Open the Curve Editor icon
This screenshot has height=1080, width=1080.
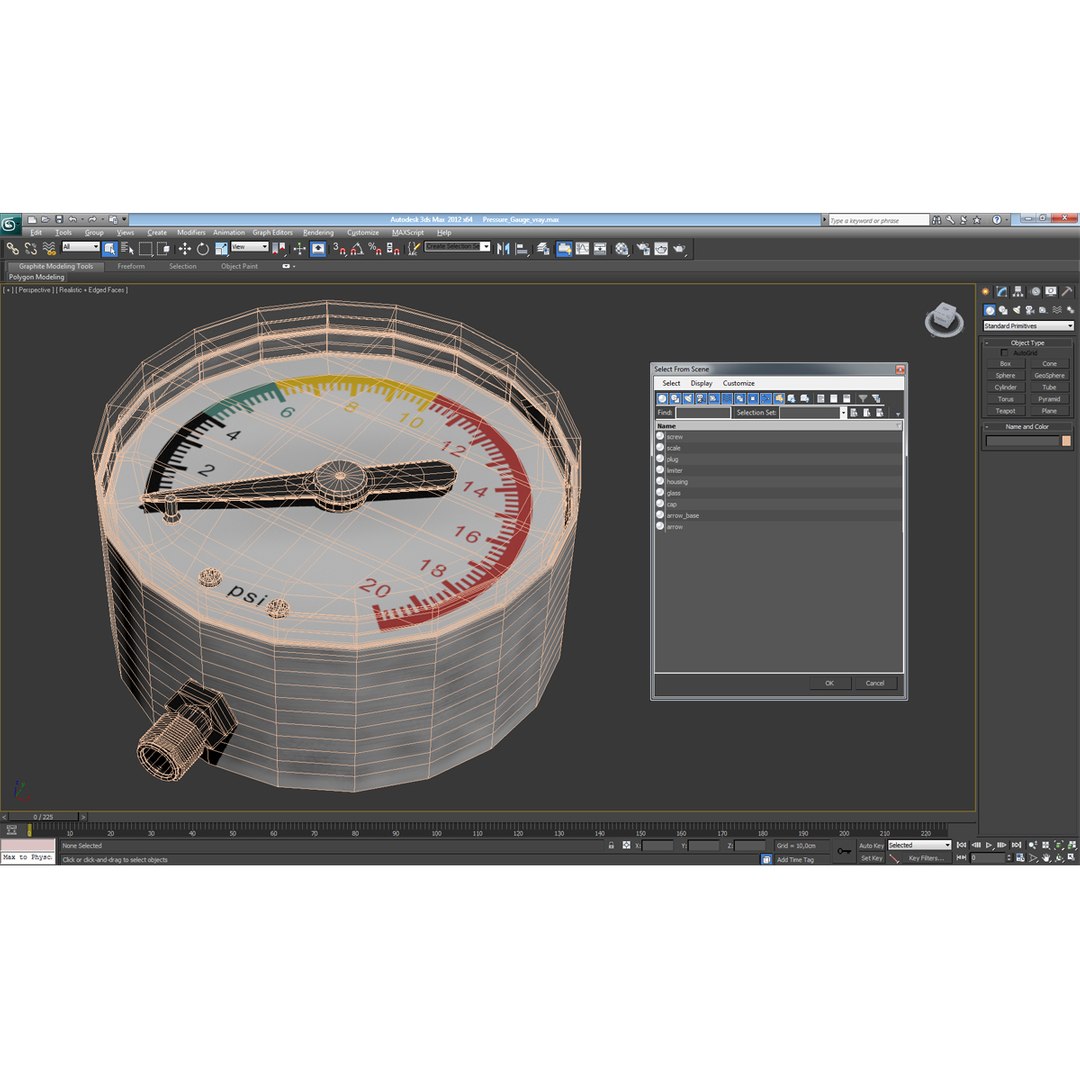[x=583, y=249]
